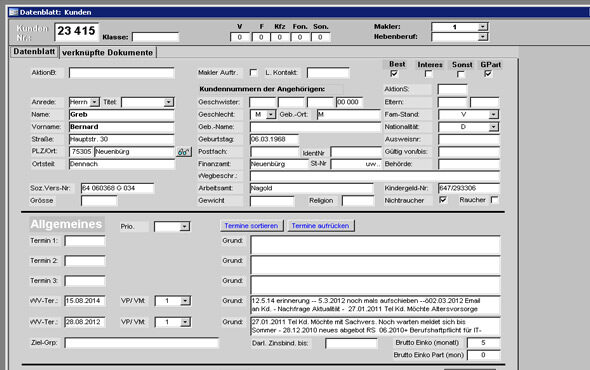The width and height of the screenshot is (590, 370).
Task: Open the VP/VM dropdown next to 28.08.2012
Action: 185,322
